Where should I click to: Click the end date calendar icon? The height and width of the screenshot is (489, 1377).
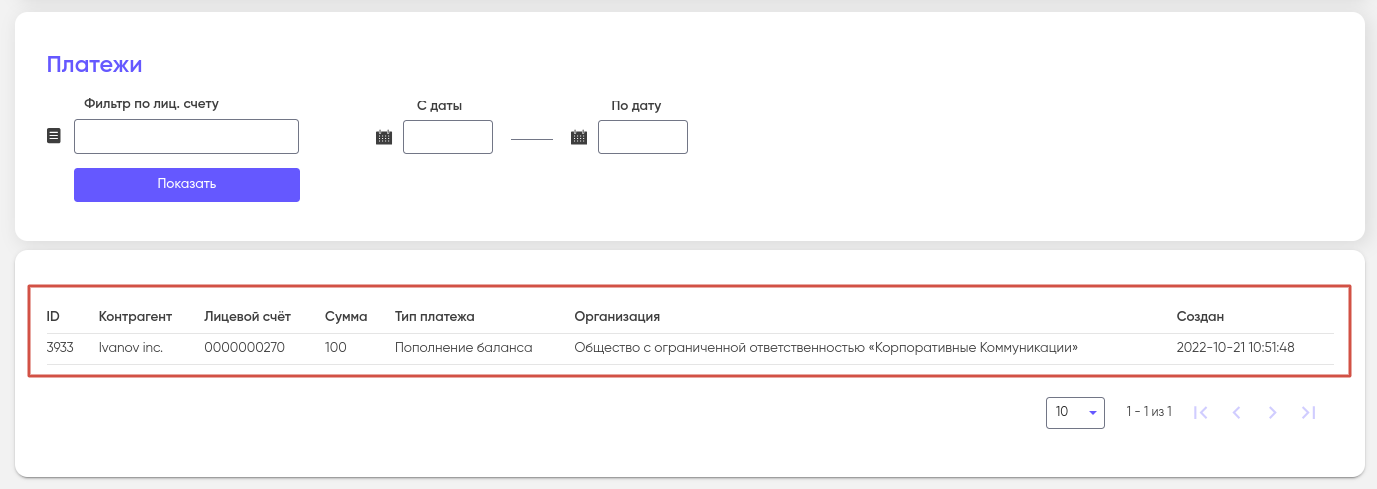click(579, 137)
